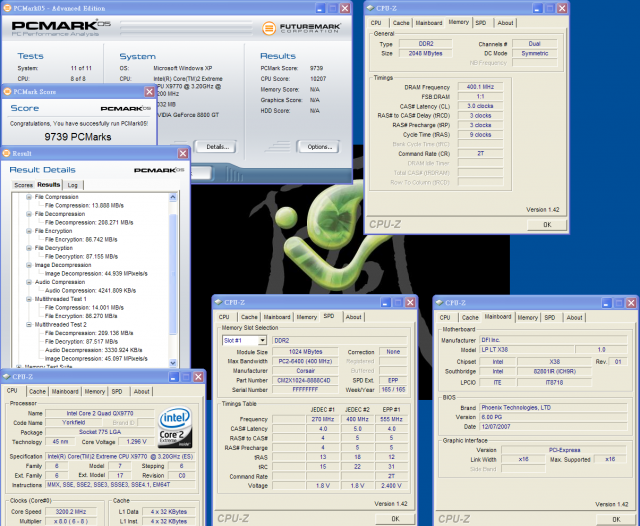Collapse the Audio Compression tree node
The height and width of the screenshot is (526, 640).
tap(29, 282)
